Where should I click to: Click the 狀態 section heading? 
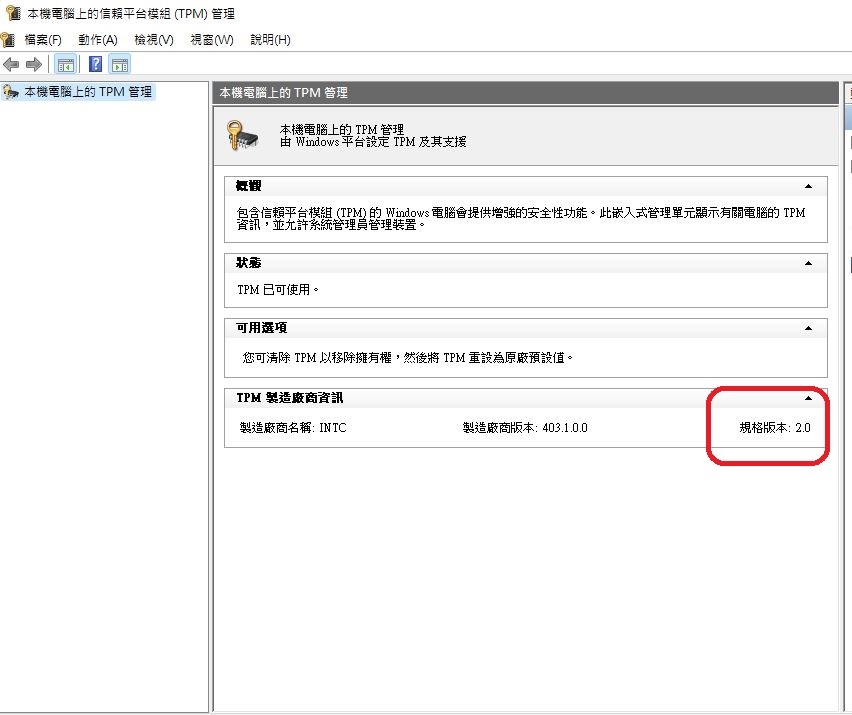pos(248,263)
